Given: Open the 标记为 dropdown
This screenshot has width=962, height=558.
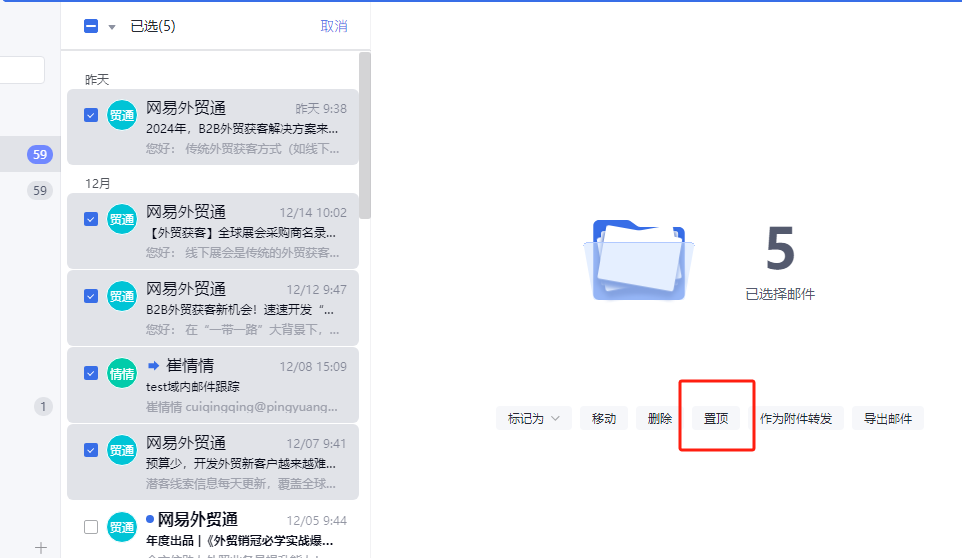Looking at the screenshot, I should point(534,418).
